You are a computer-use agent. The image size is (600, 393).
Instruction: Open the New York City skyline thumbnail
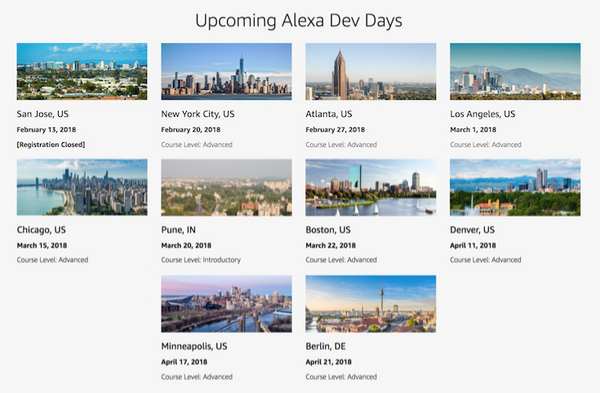tap(227, 72)
